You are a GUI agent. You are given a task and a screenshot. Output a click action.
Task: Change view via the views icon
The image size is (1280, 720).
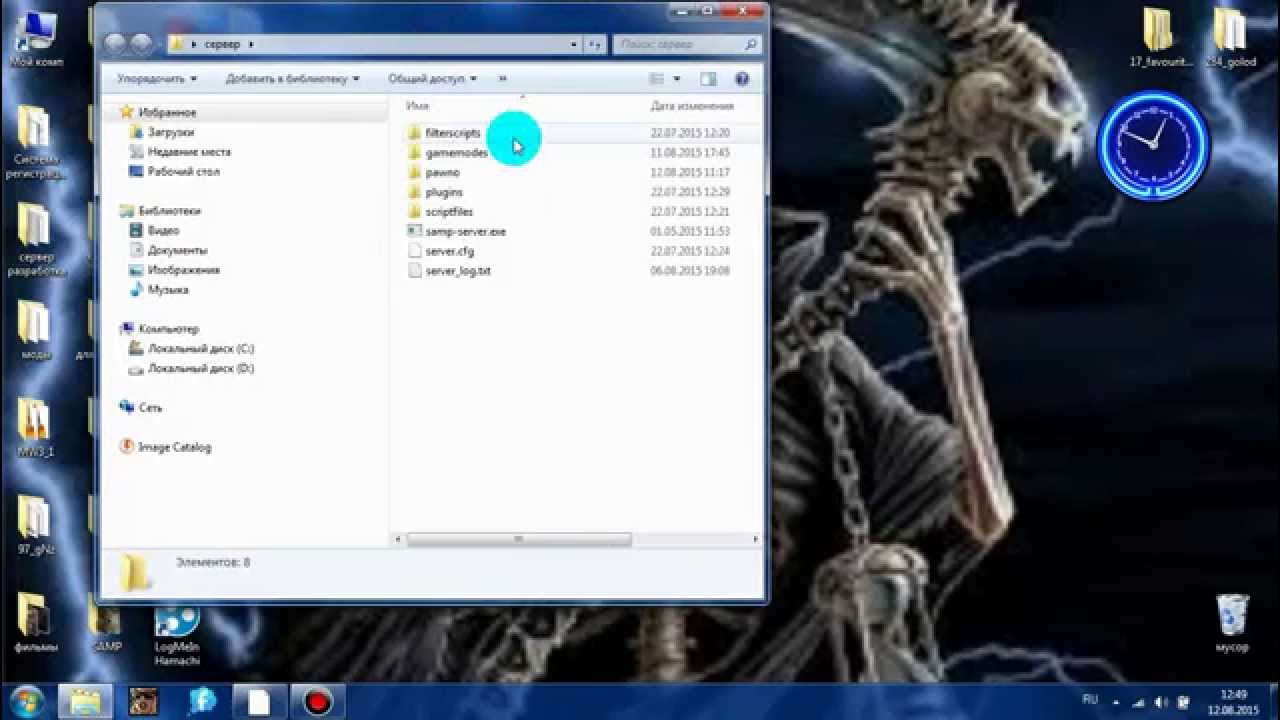657,79
